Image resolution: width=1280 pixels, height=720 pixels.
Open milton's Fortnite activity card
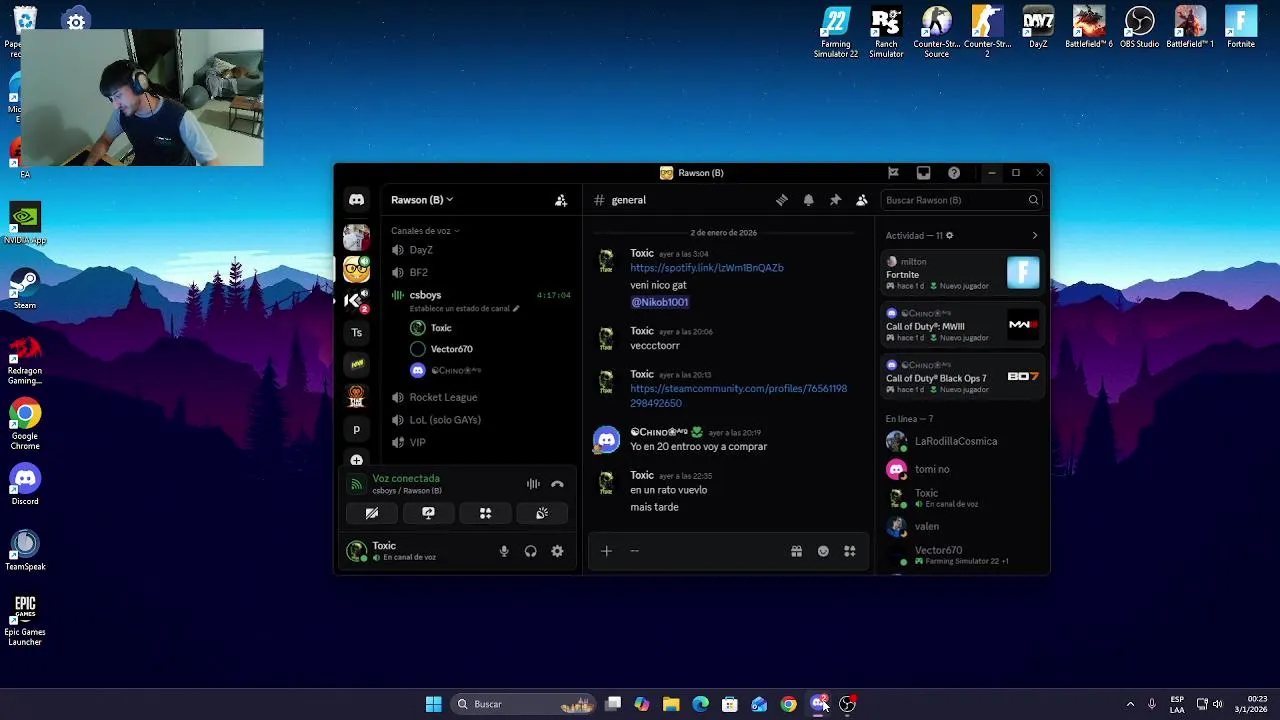[x=963, y=273]
